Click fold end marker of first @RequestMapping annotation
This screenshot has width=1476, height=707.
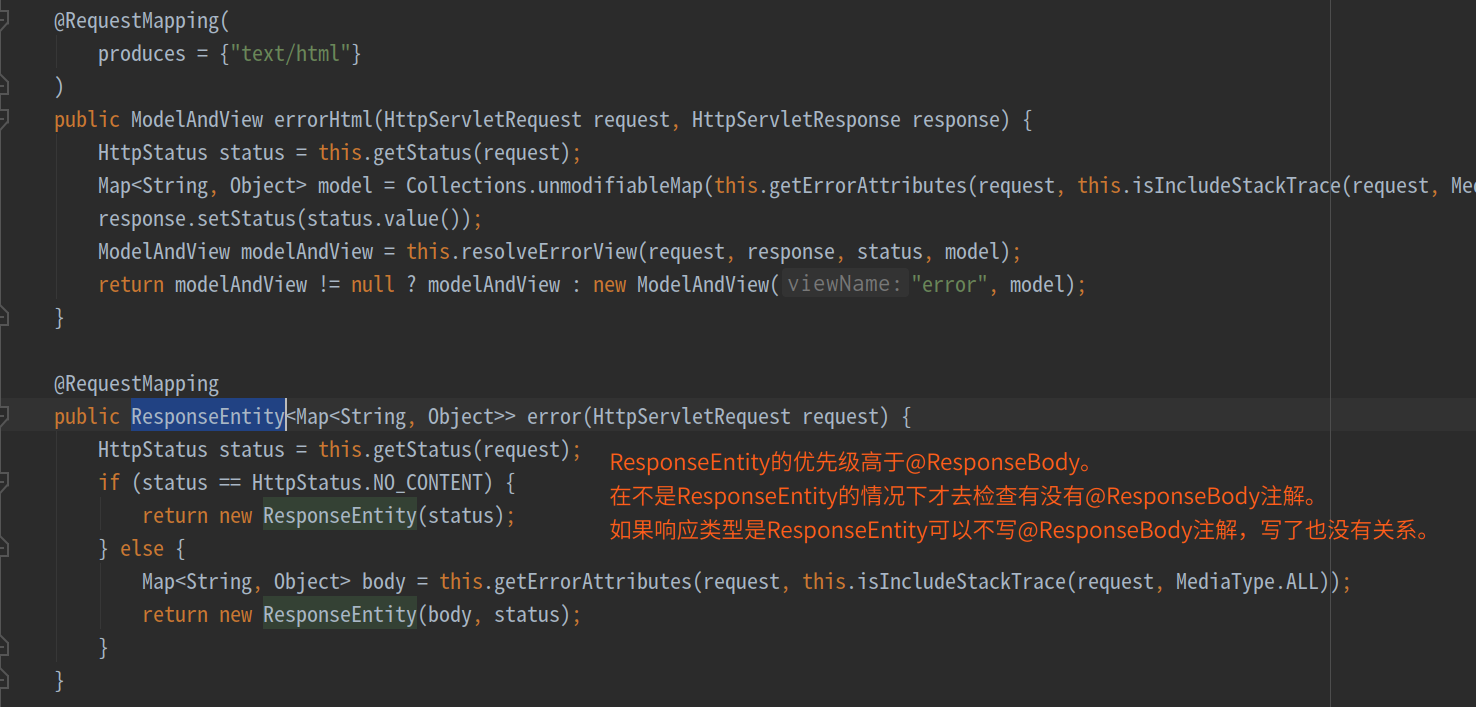tap(3, 86)
